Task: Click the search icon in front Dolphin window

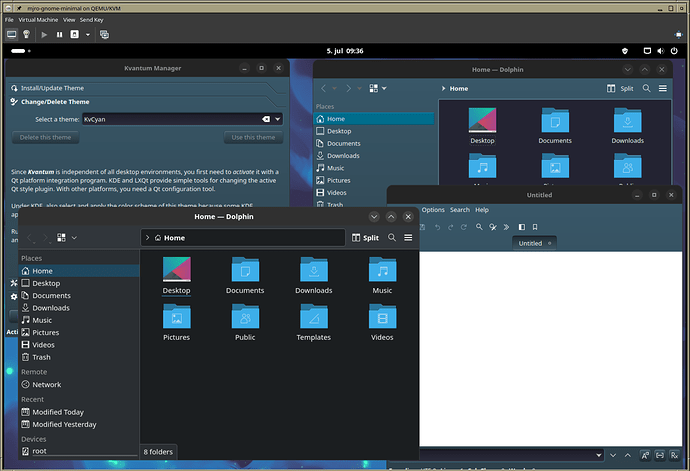Action: [x=392, y=238]
